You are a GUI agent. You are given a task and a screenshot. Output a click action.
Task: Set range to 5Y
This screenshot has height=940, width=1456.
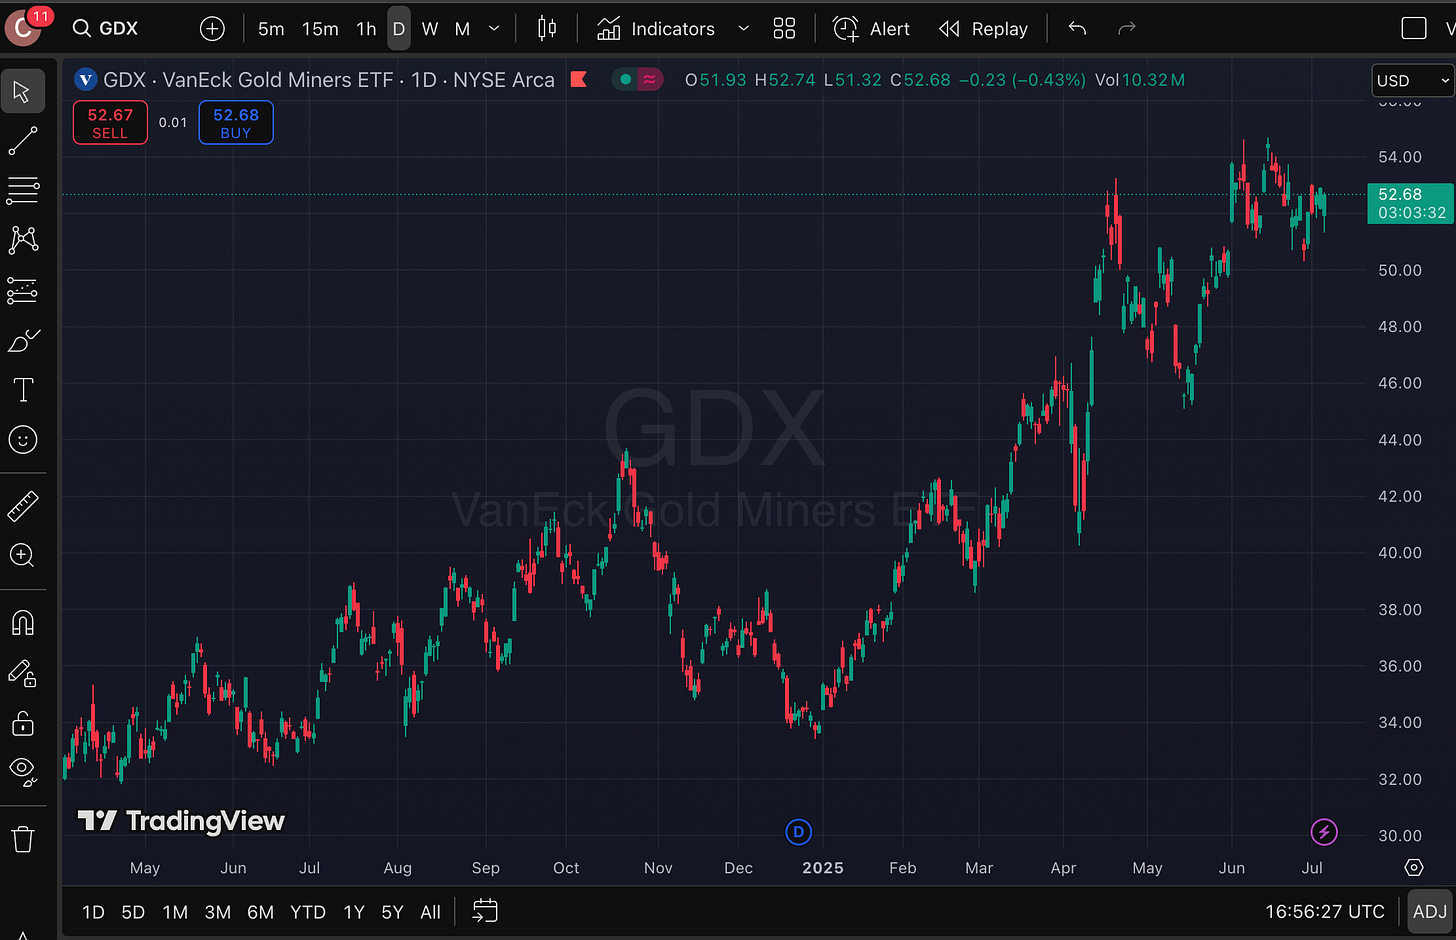(392, 912)
